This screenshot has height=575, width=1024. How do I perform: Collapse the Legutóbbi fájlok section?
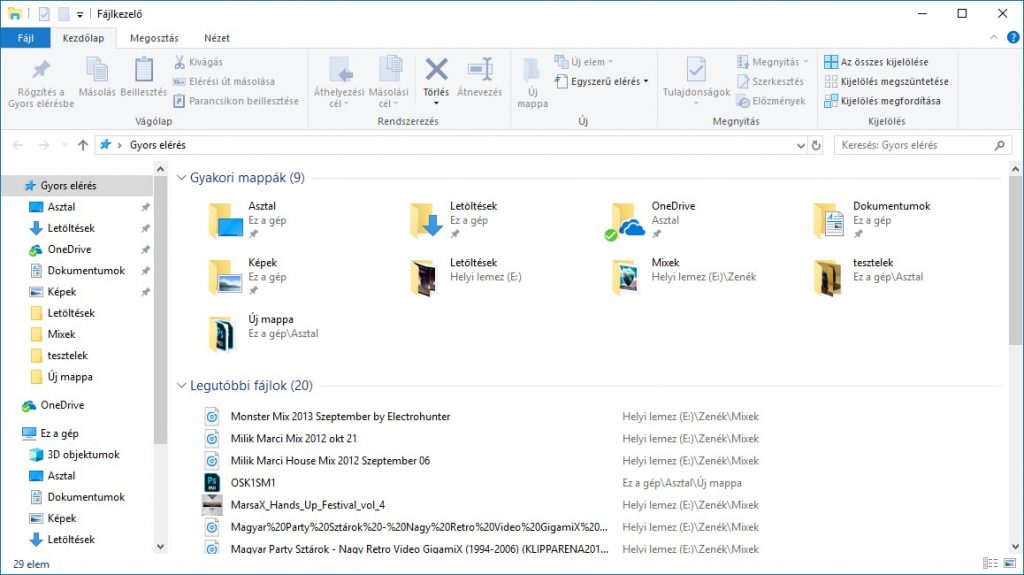182,386
